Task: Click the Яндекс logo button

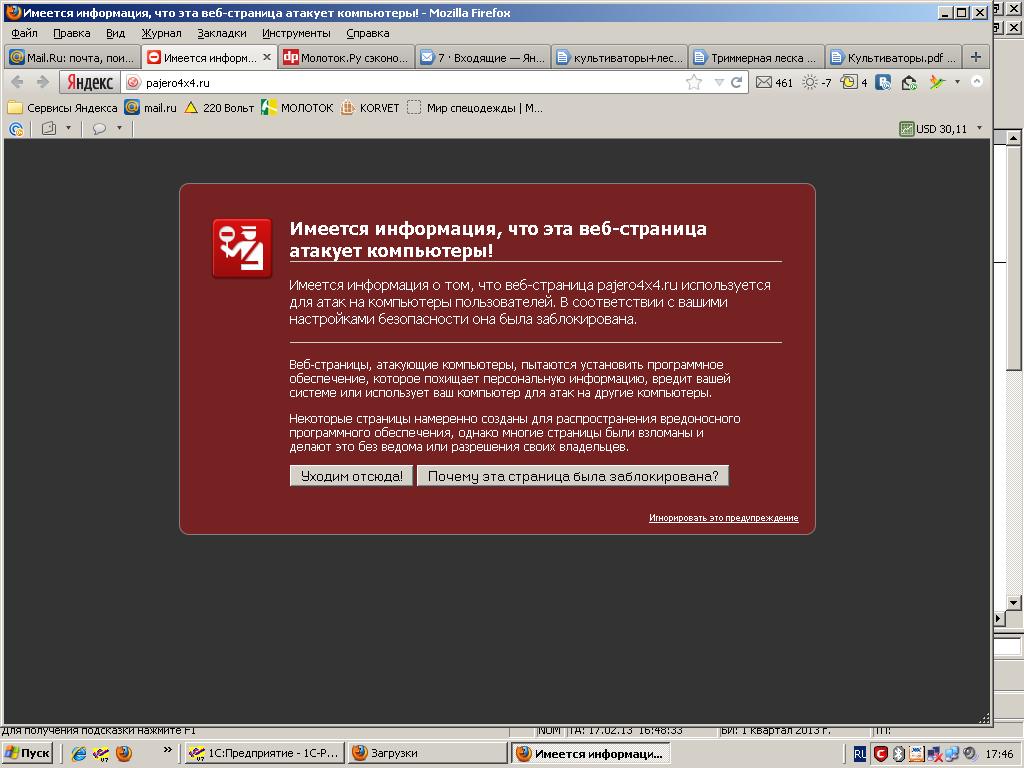Action: (x=90, y=82)
